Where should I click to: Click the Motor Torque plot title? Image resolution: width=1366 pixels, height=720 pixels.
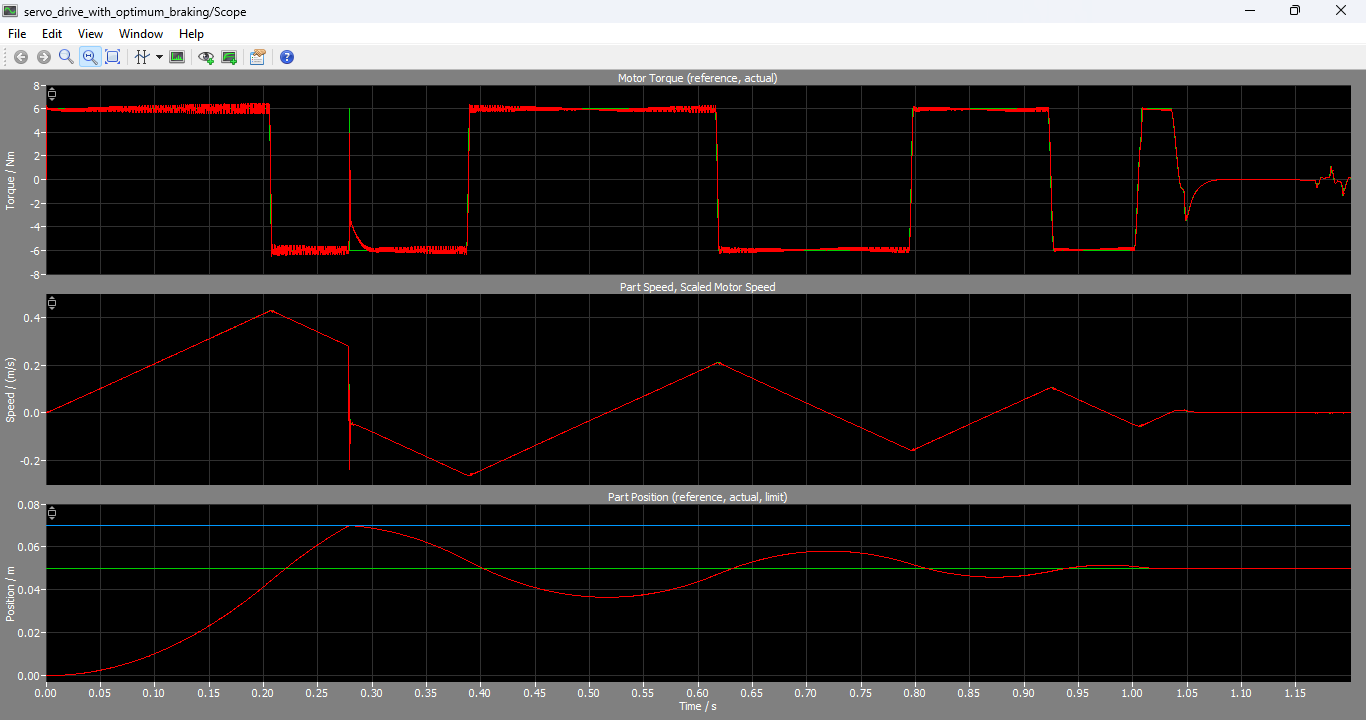tap(698, 78)
